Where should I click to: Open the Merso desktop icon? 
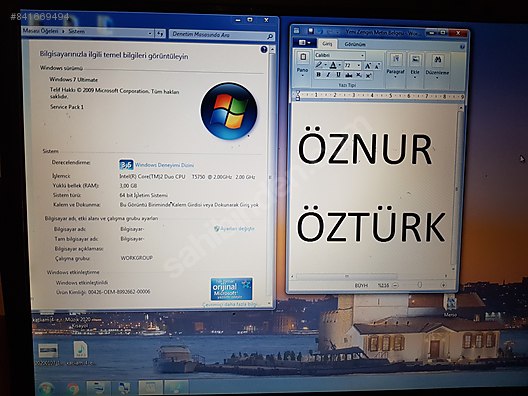pyautogui.click(x=451, y=303)
